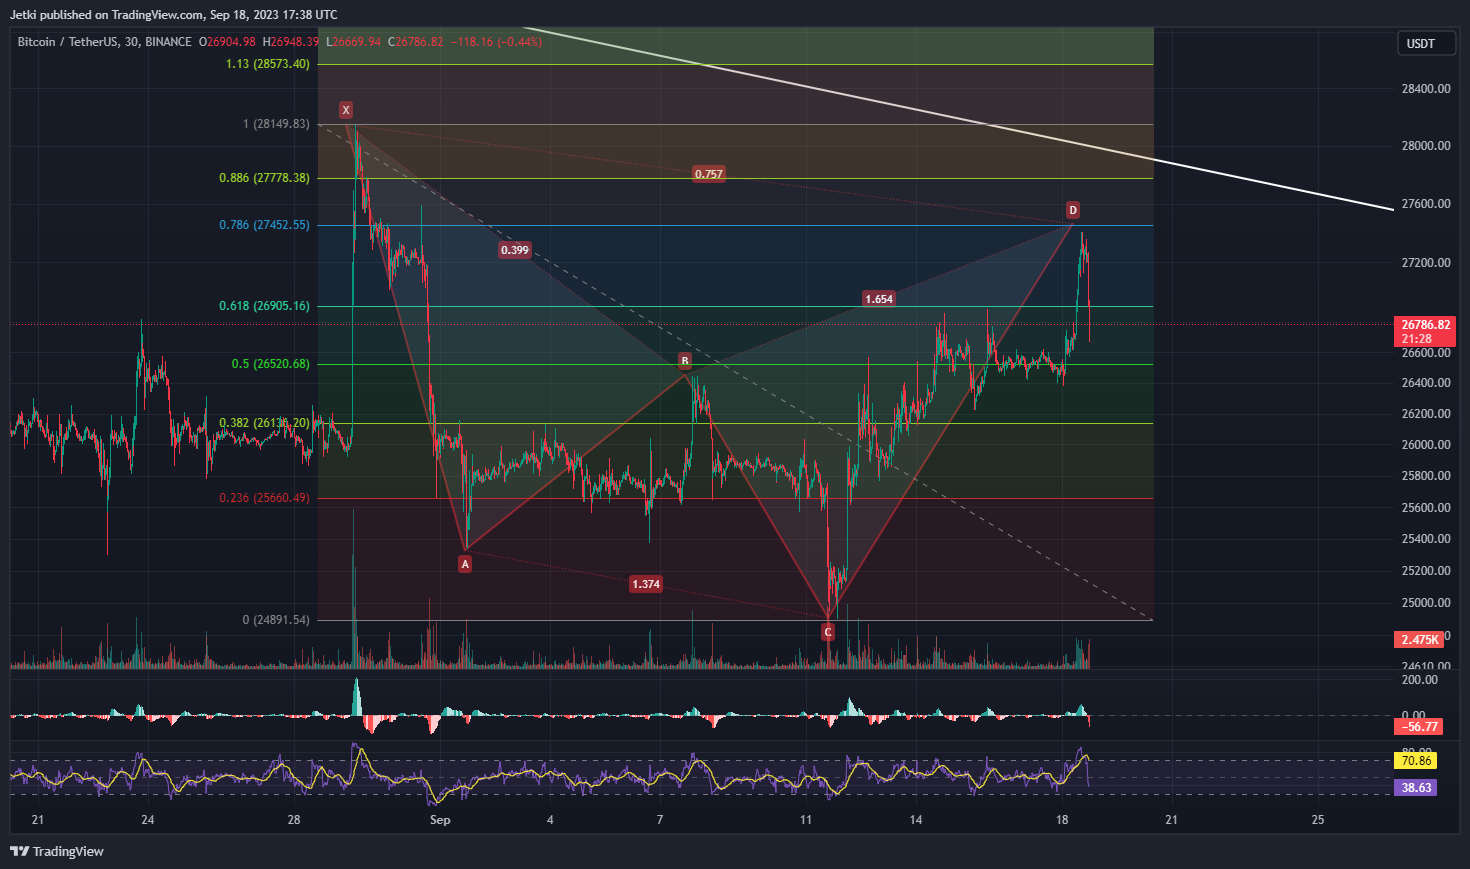Click the yellow 70.86 oscillator value tag
The image size is (1470, 869).
(1416, 761)
